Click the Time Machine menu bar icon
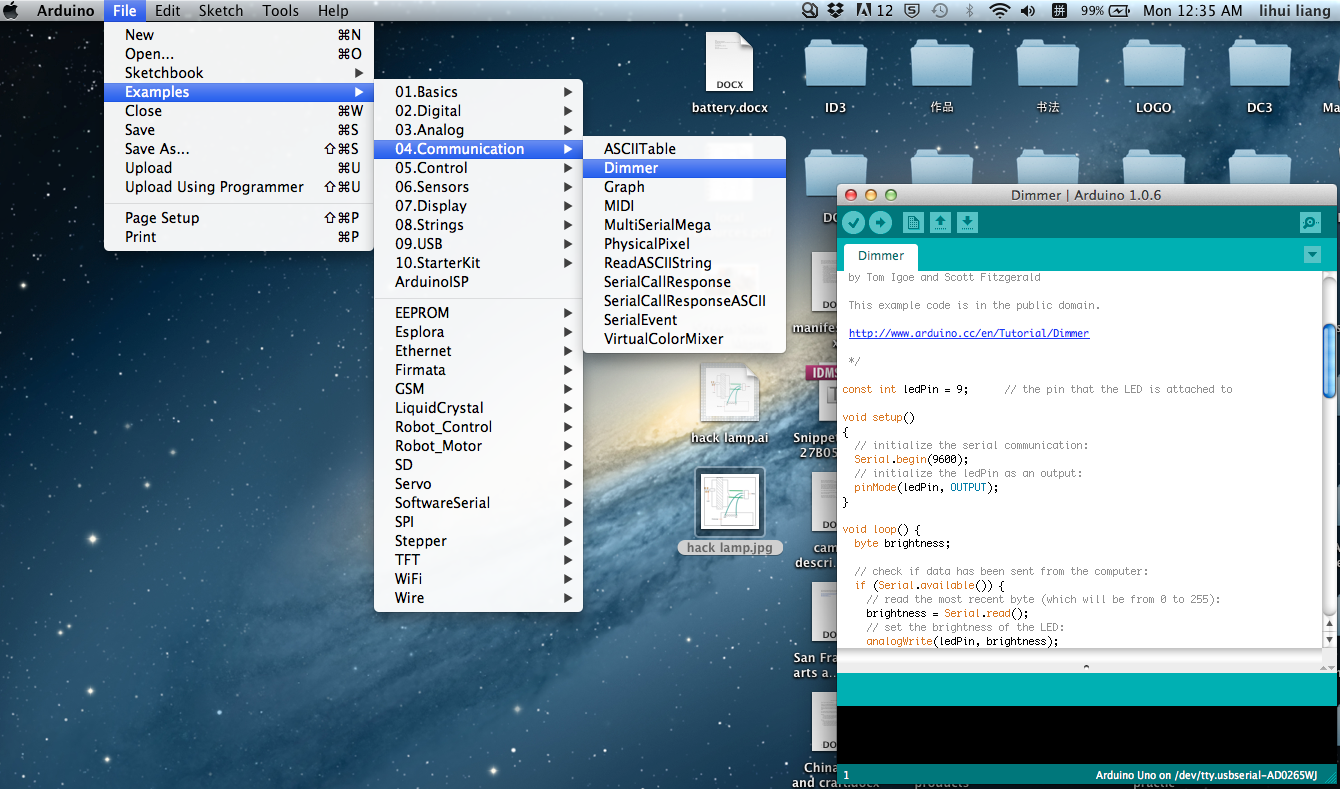Image resolution: width=1340 pixels, height=789 pixels. 939,11
